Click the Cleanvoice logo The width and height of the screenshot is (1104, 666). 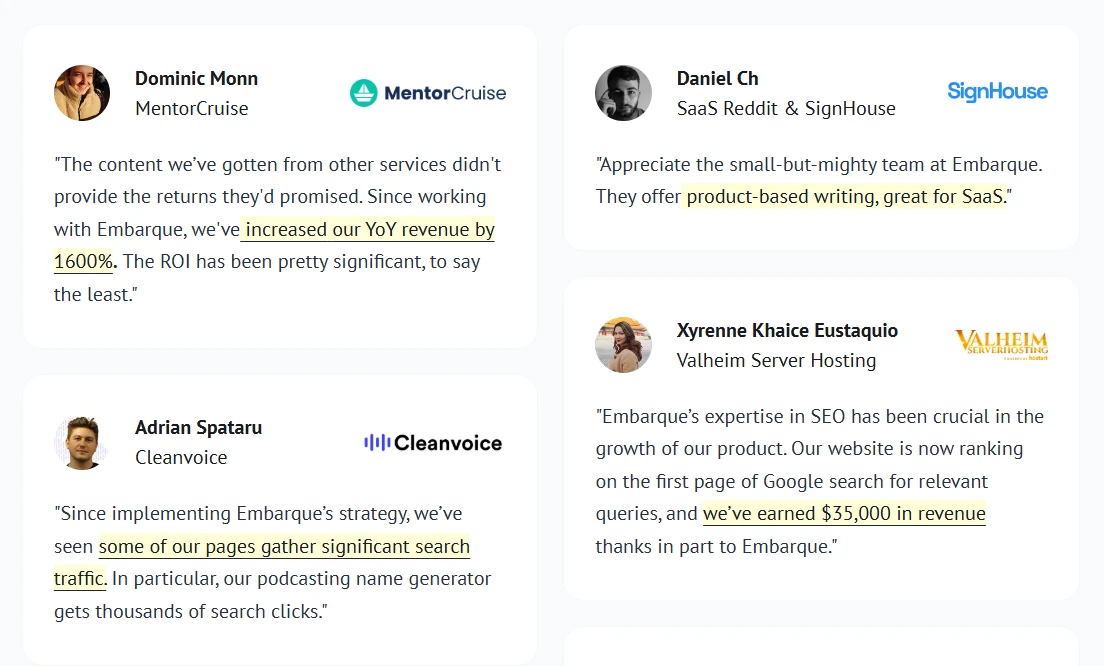tap(433, 443)
